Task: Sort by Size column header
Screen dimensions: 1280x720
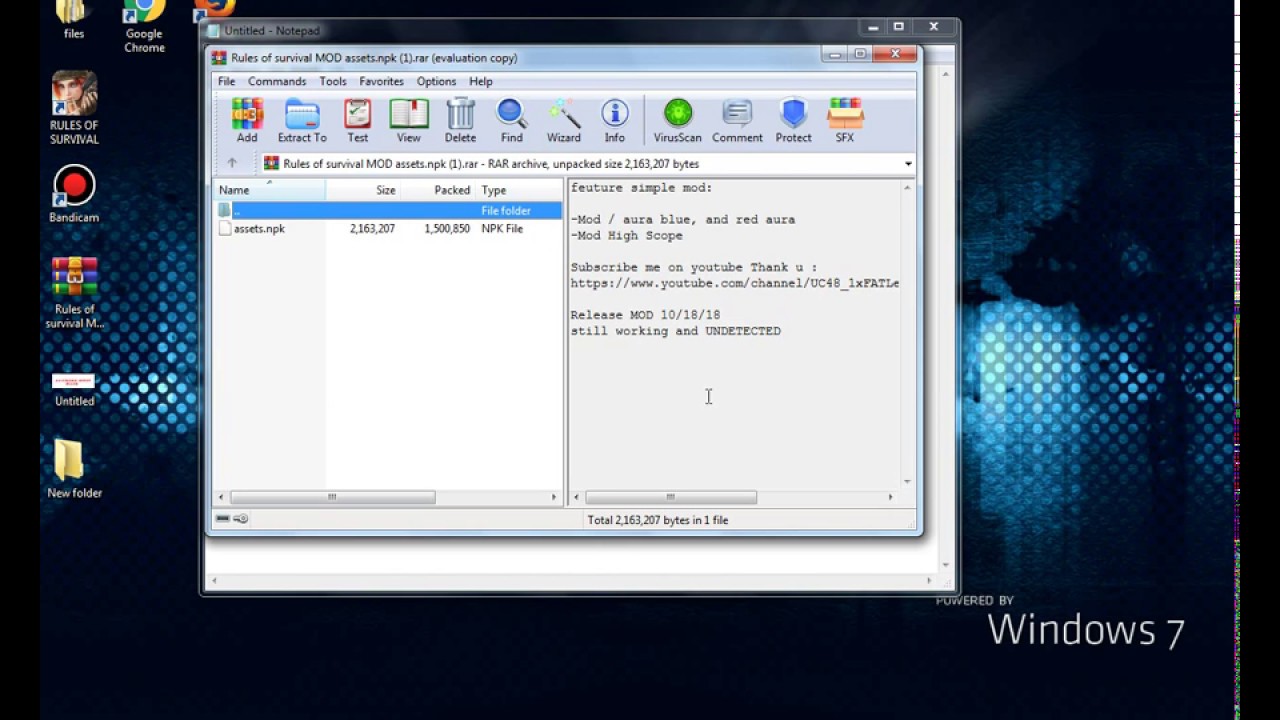Action: click(363, 190)
